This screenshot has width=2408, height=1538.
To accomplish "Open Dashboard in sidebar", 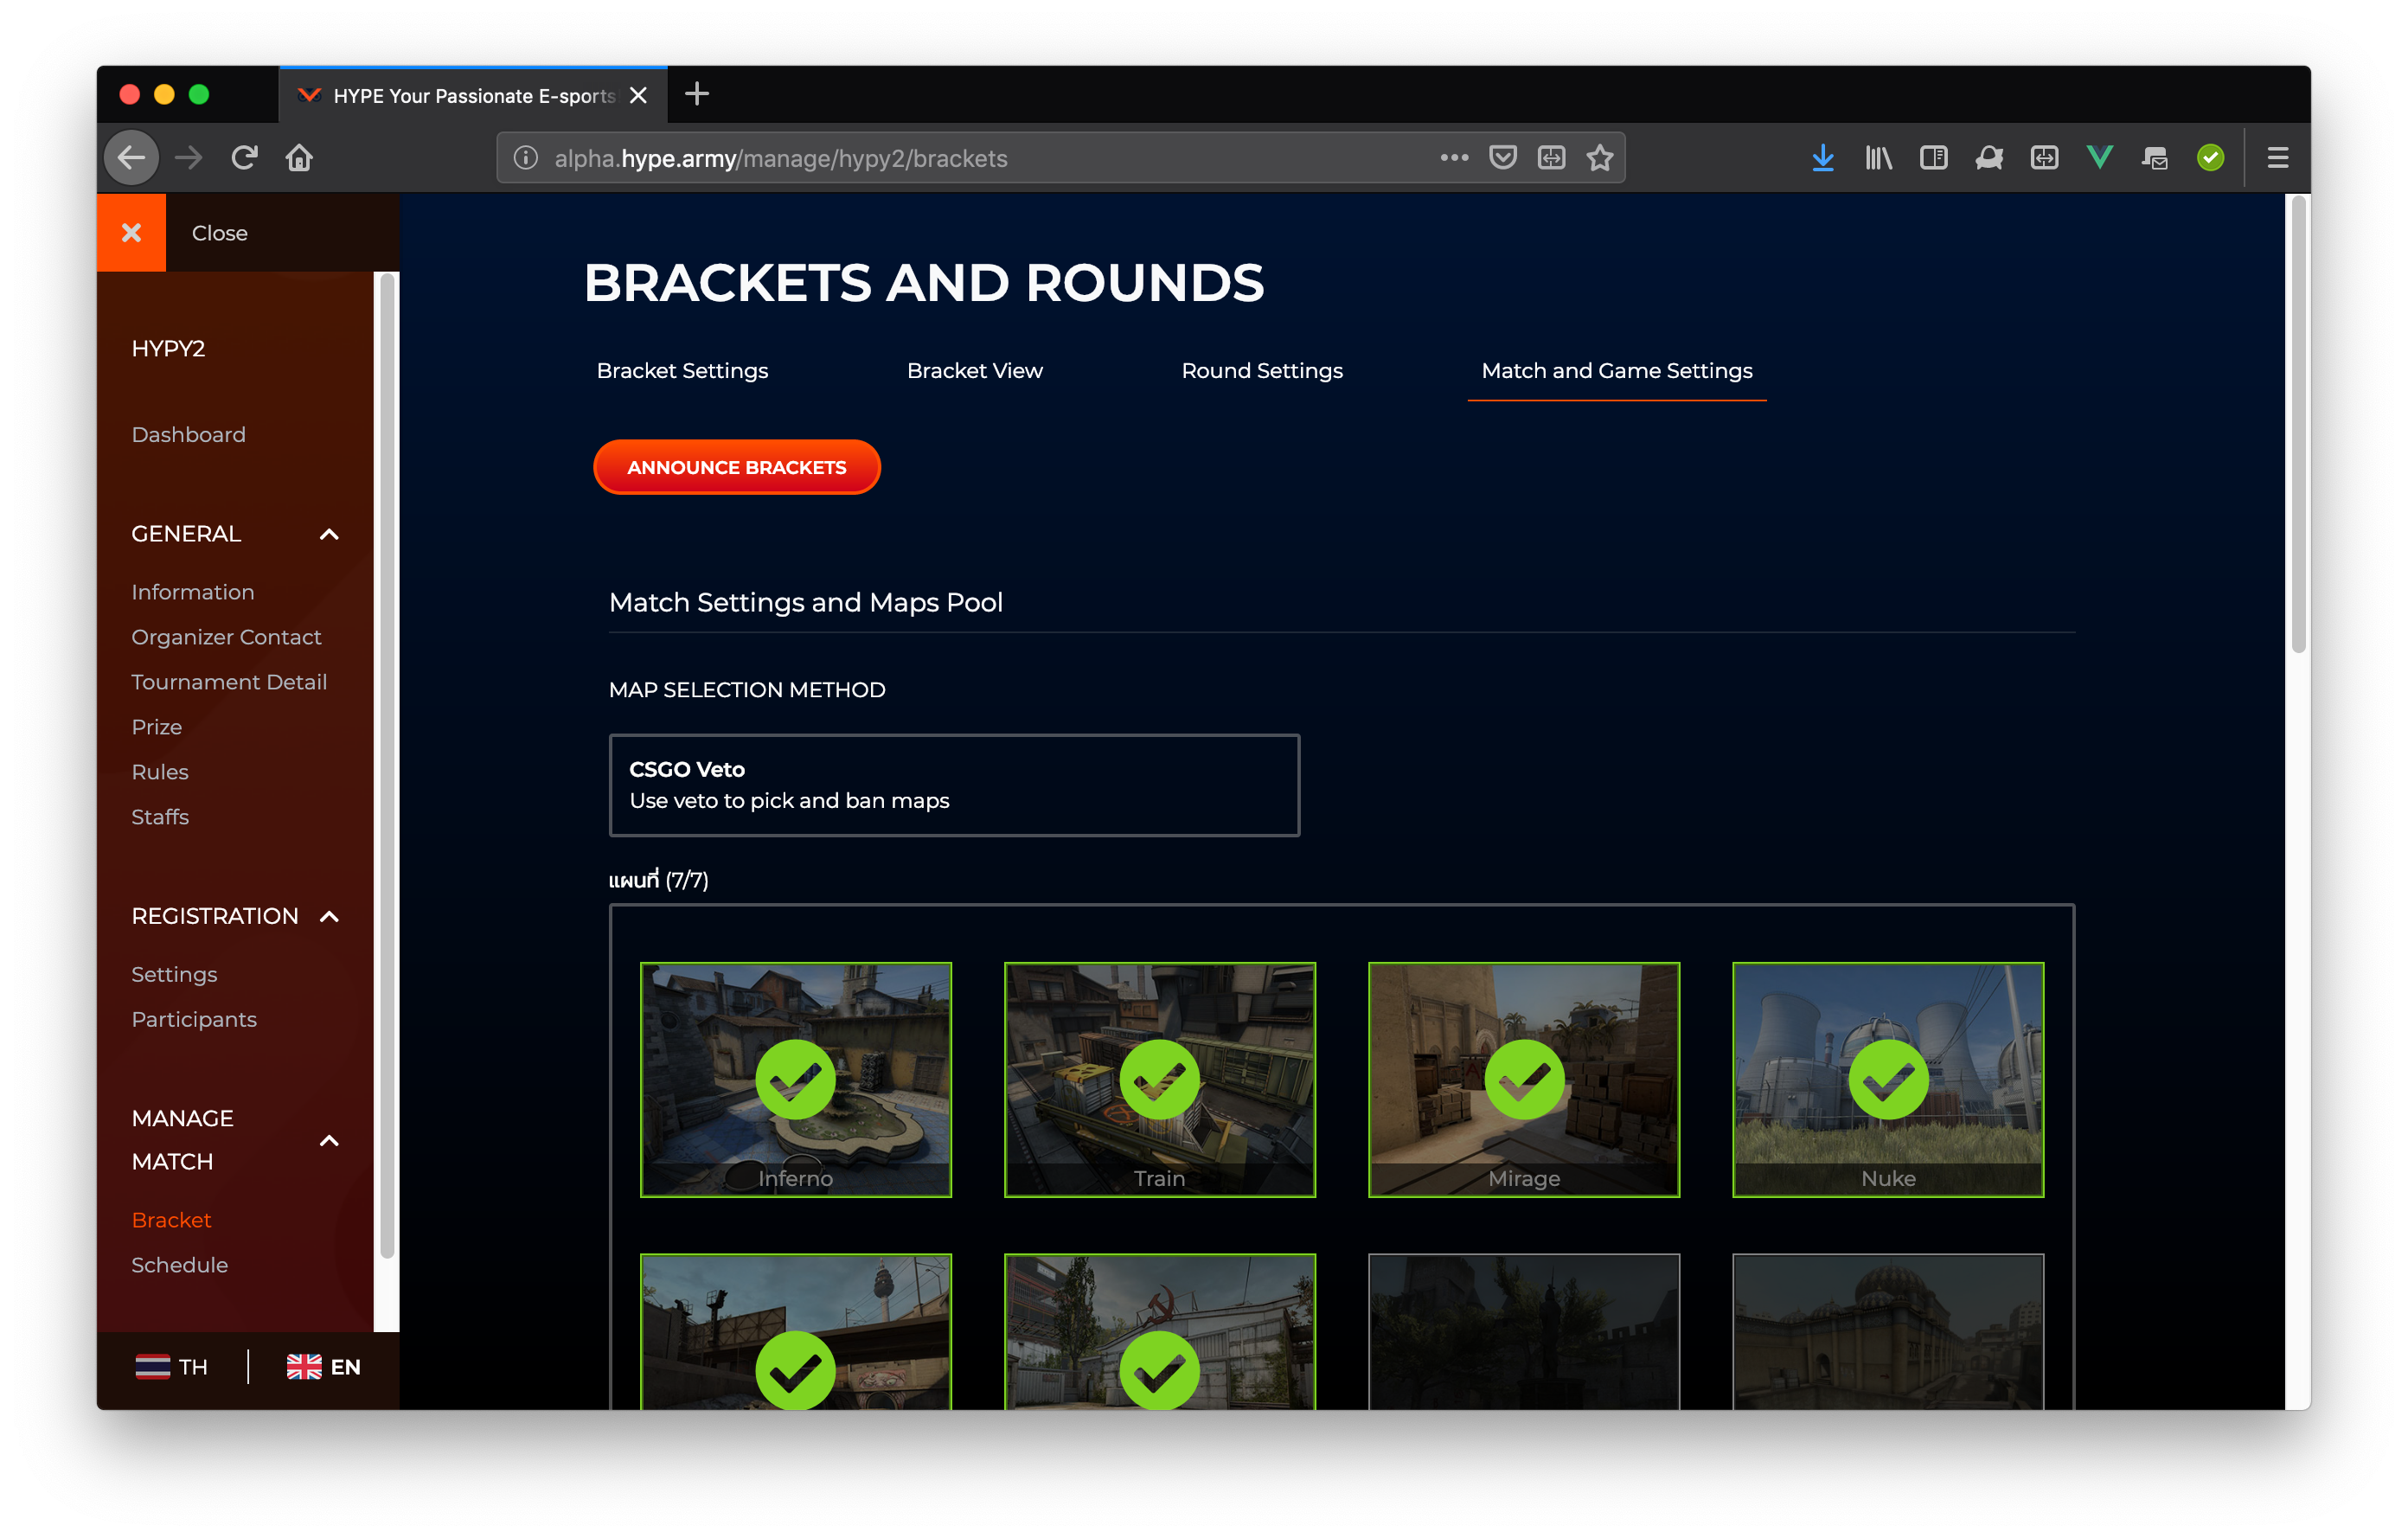I will click(x=188, y=435).
